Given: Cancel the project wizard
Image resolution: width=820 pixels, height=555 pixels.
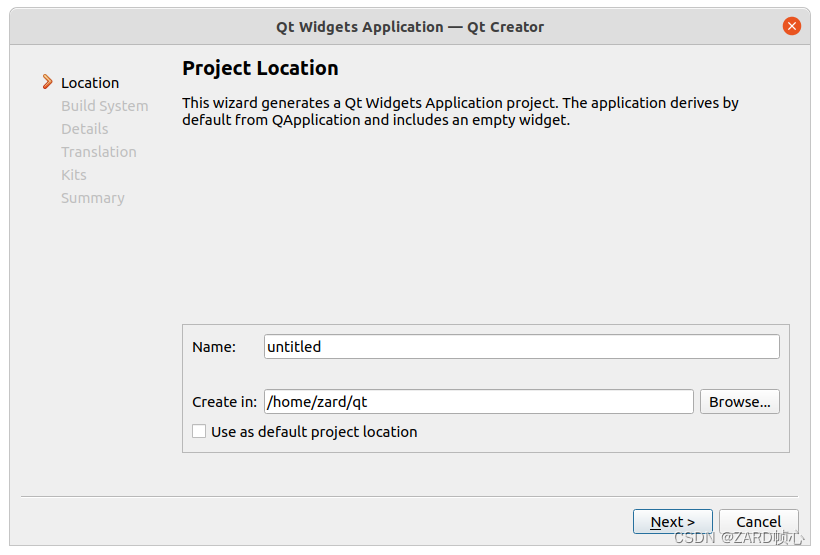Looking at the screenshot, I should point(758,521).
